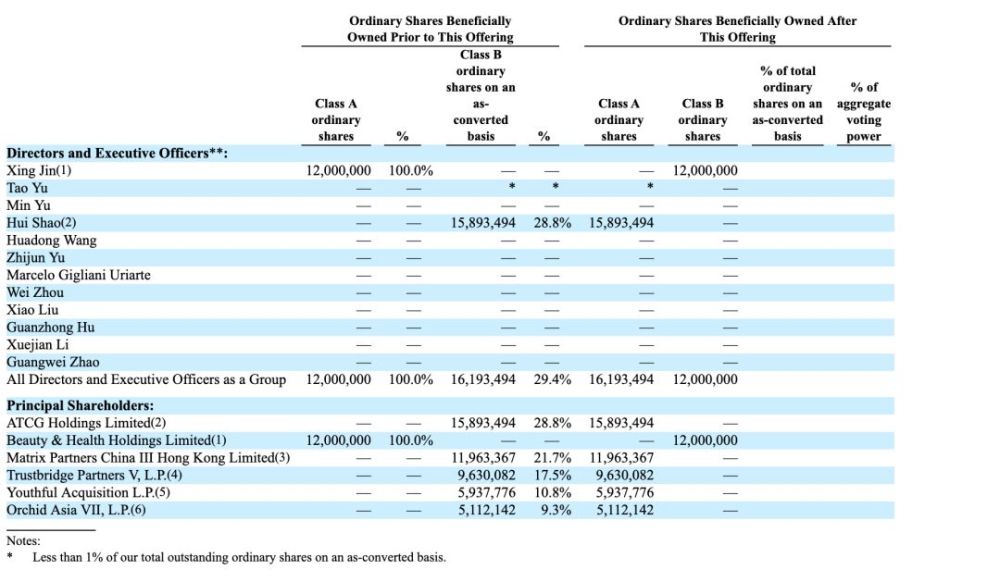1000x582 pixels.
Task: Click the 21.7% value for Matrix Partners
Action: click(552, 458)
